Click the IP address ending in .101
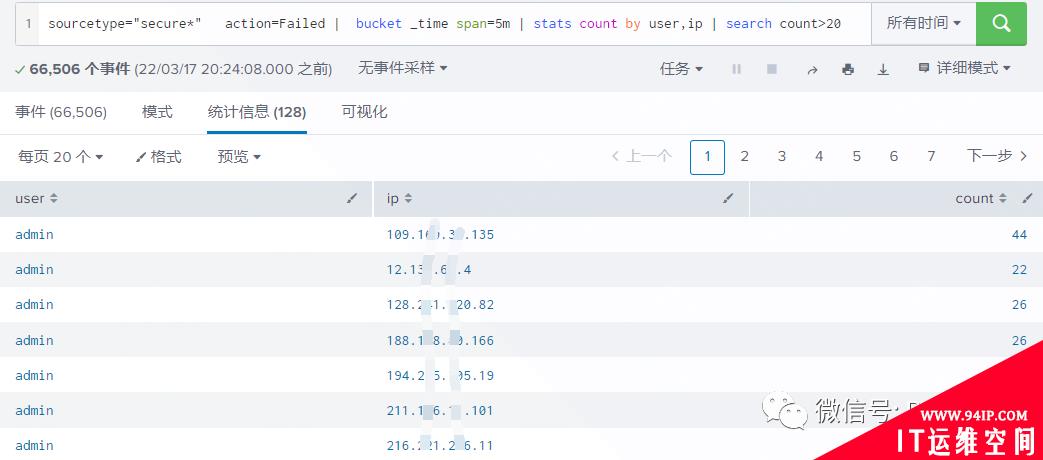 [440, 411]
